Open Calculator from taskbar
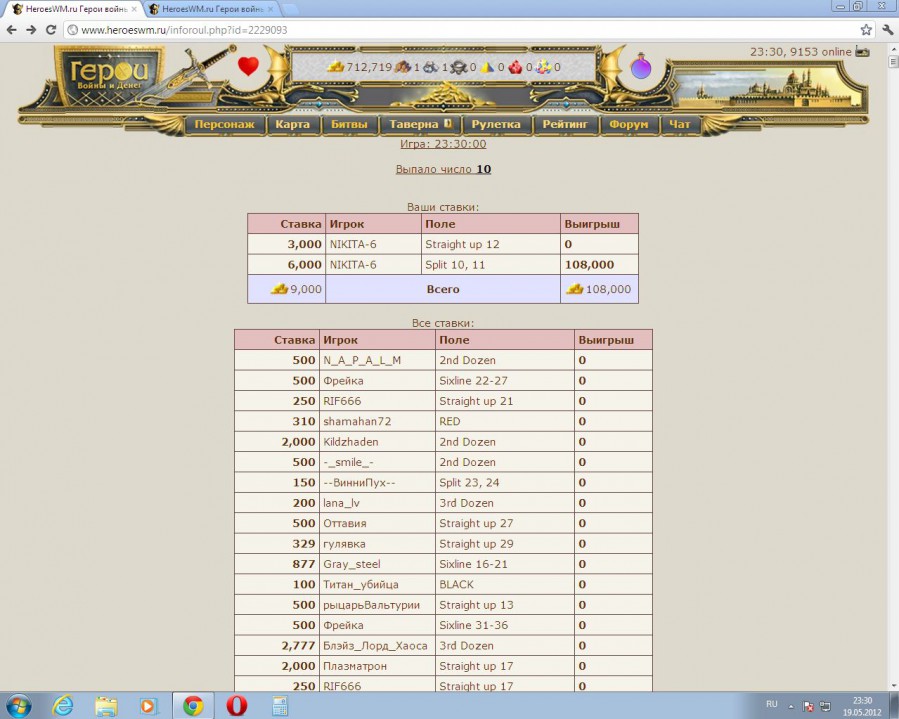Viewport: 899px width, 719px height. [280, 706]
